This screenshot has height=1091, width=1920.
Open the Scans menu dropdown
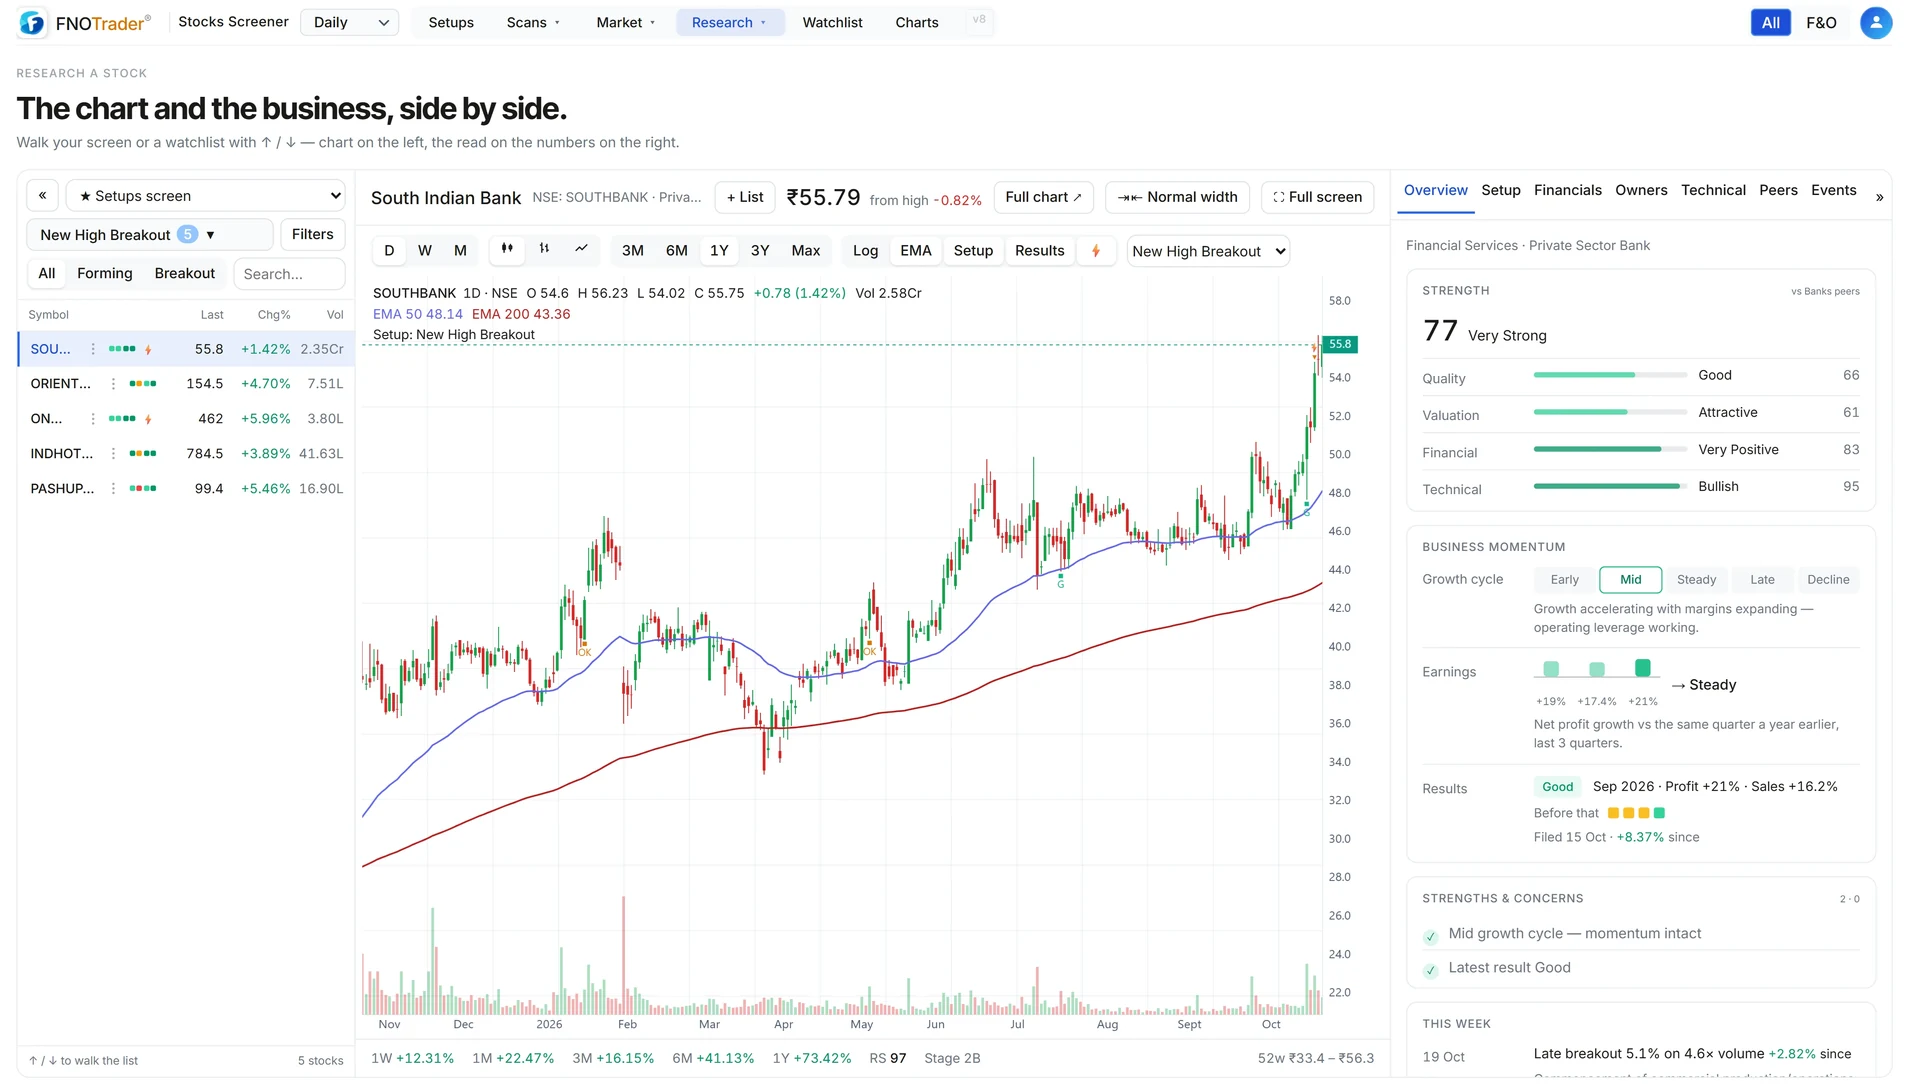tap(533, 23)
